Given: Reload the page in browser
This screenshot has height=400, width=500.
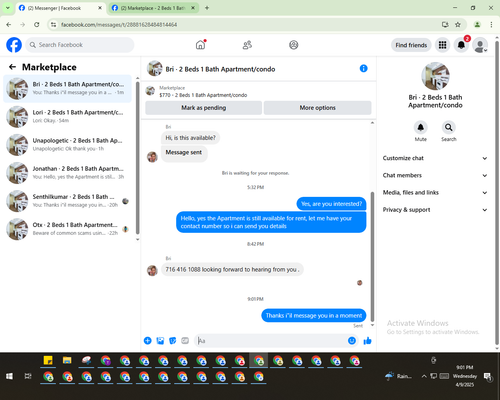Looking at the screenshot, I should (37, 24).
